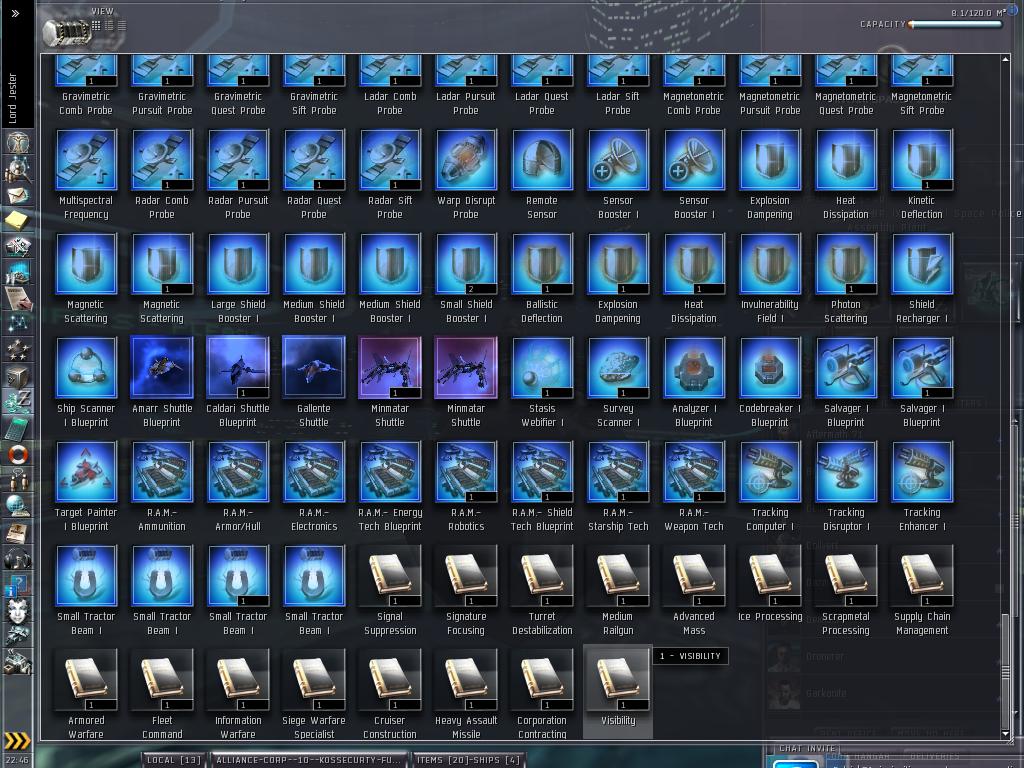Viewport: 1024px width, 768px height.
Task: Switch inventory to details view
Action: pos(109,25)
